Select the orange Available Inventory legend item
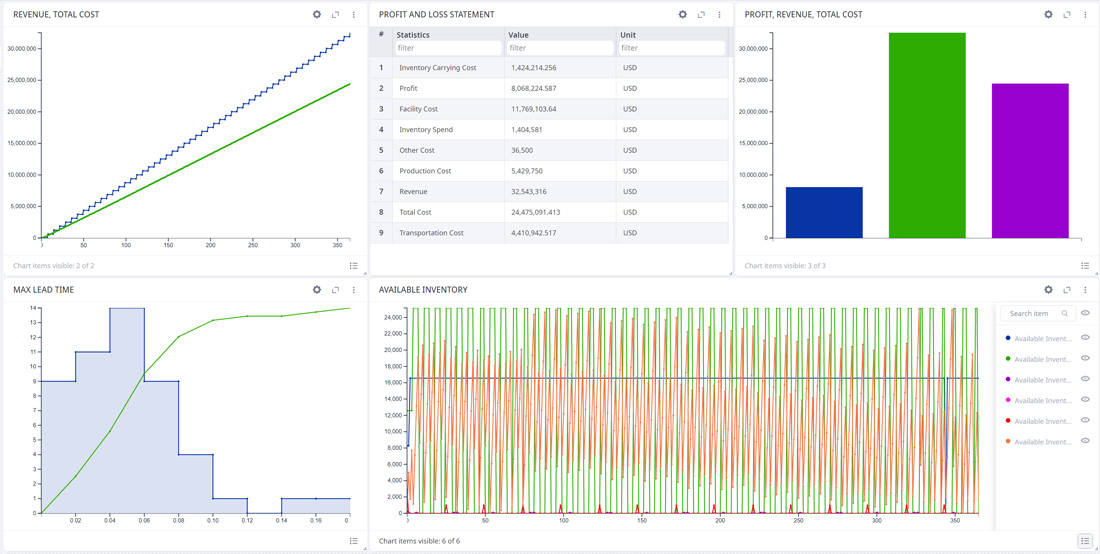 coord(1038,442)
